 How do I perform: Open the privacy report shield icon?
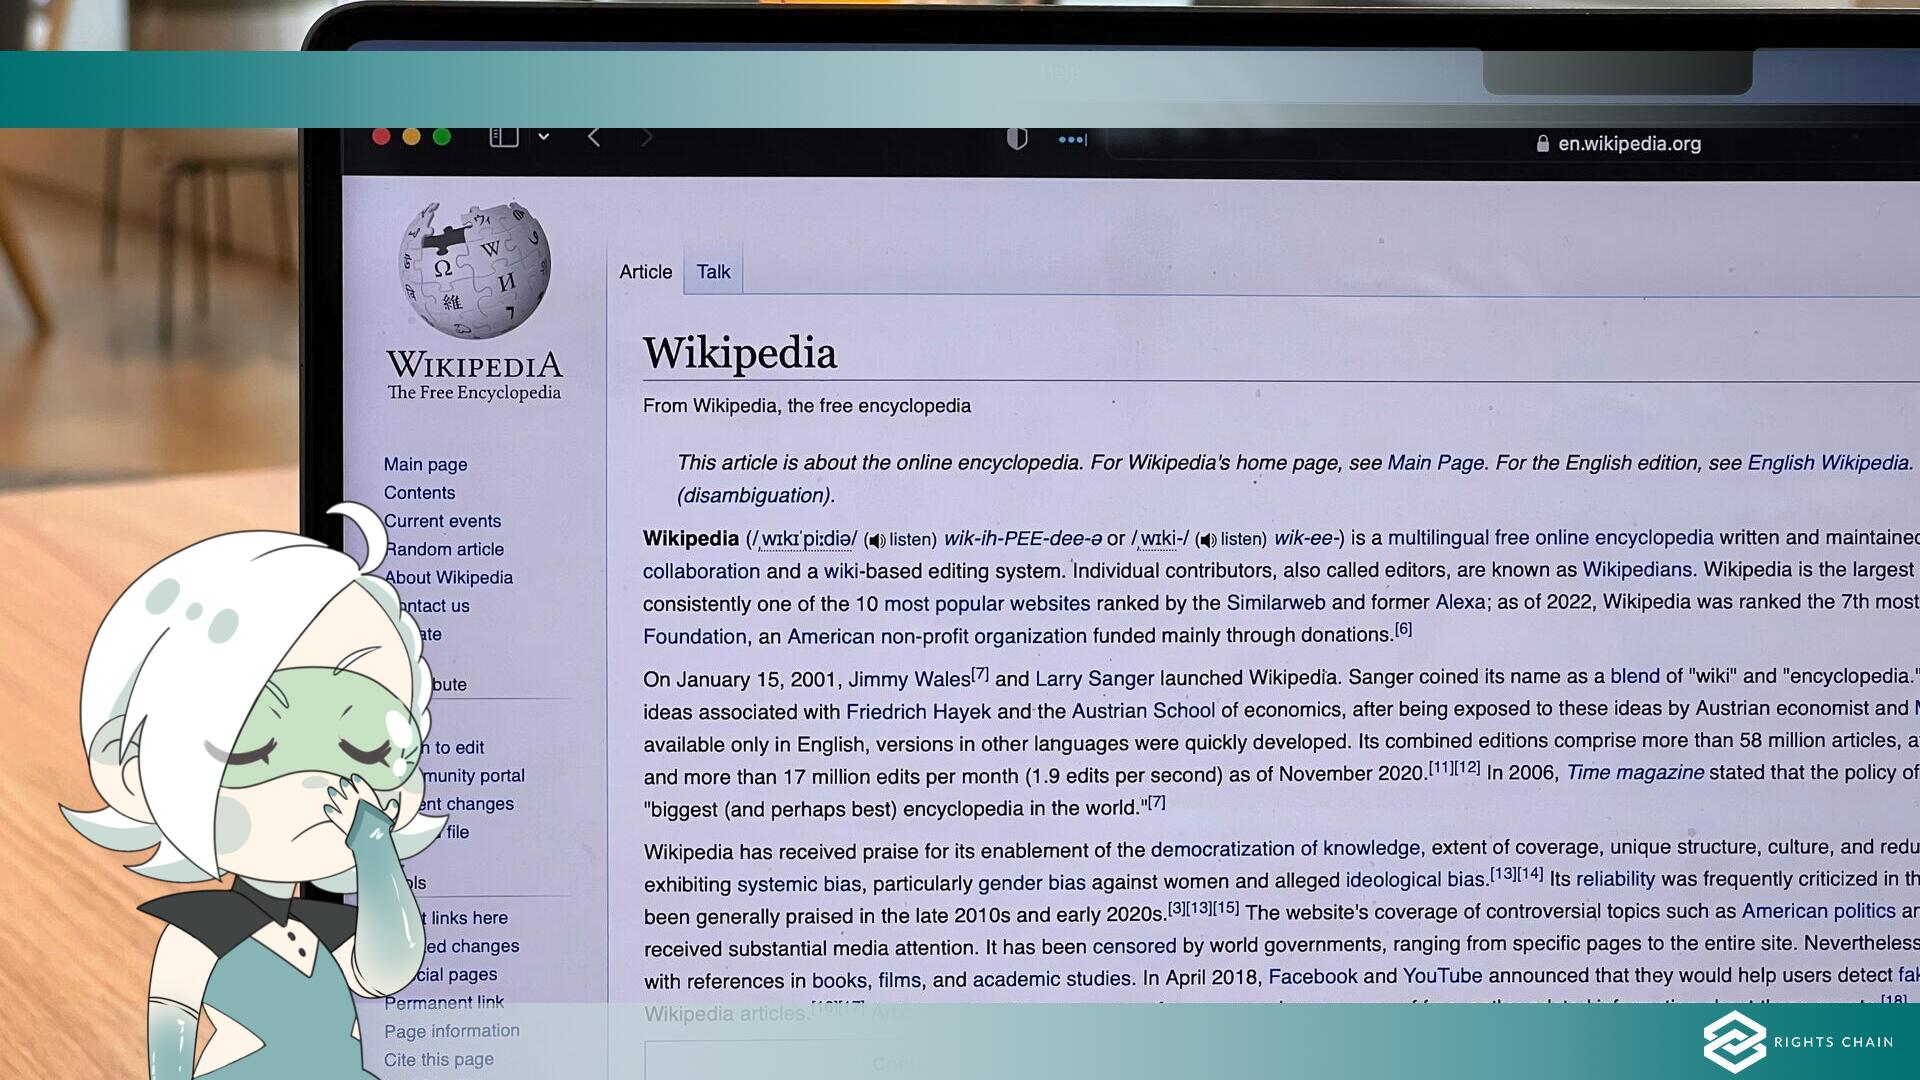pyautogui.click(x=1017, y=139)
